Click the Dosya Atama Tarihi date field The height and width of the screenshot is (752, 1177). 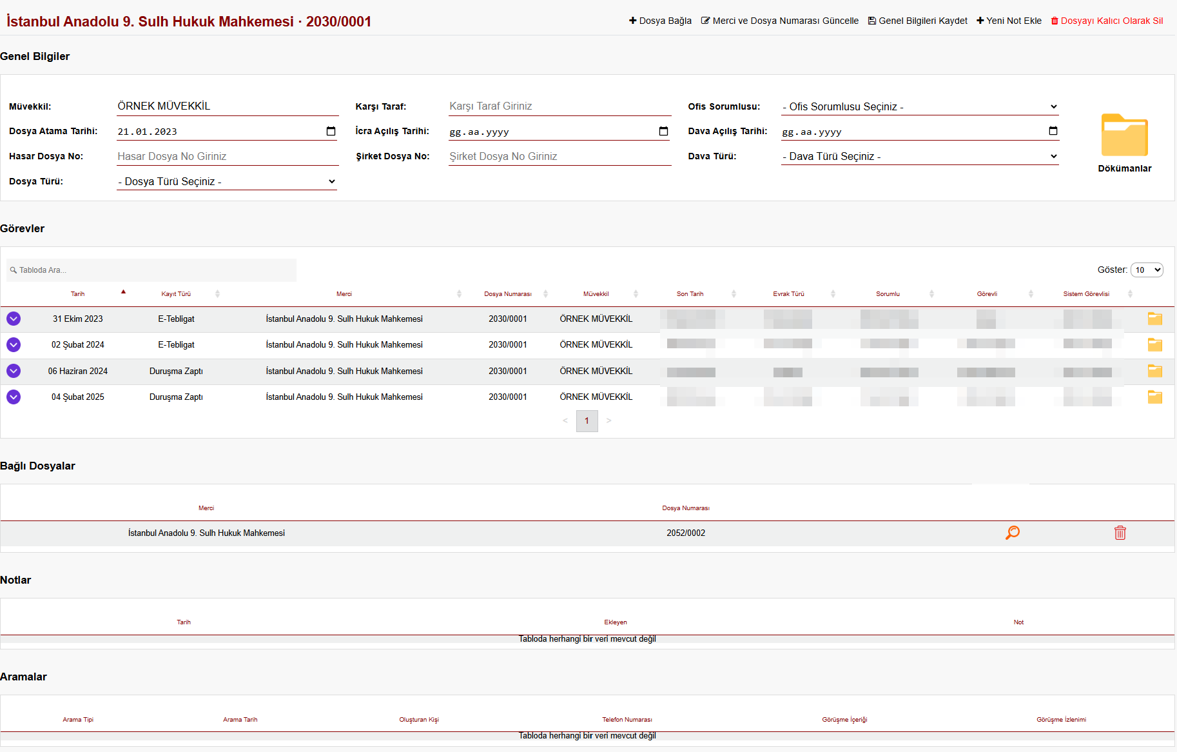point(227,131)
